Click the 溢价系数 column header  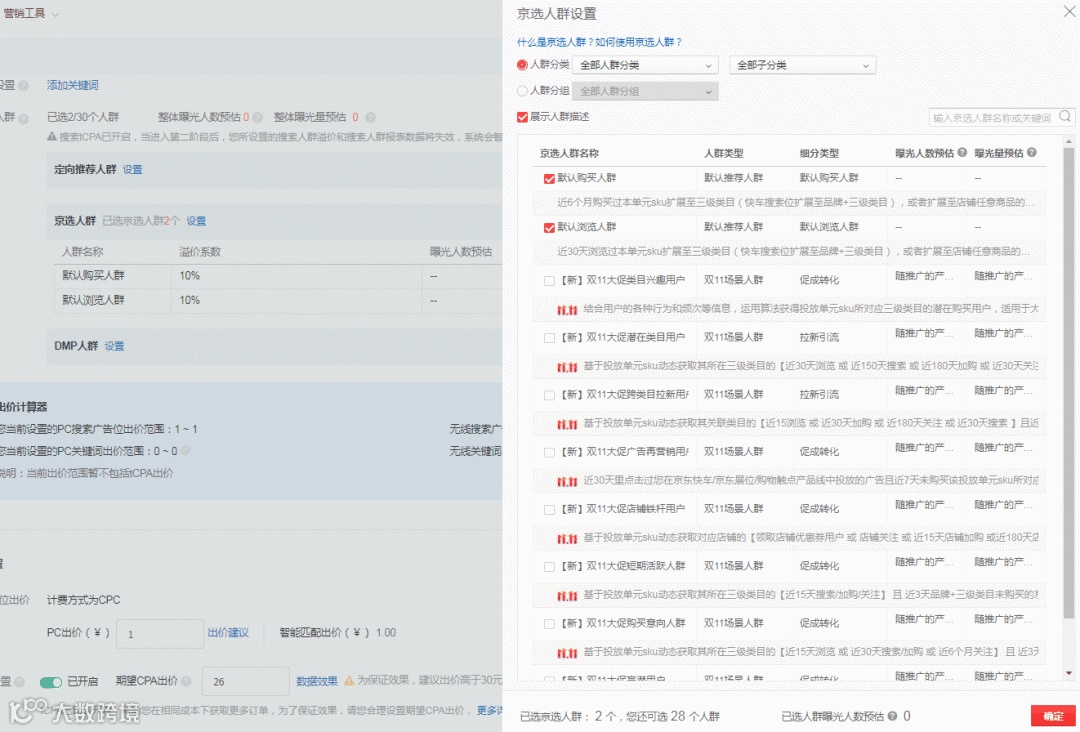(200, 252)
